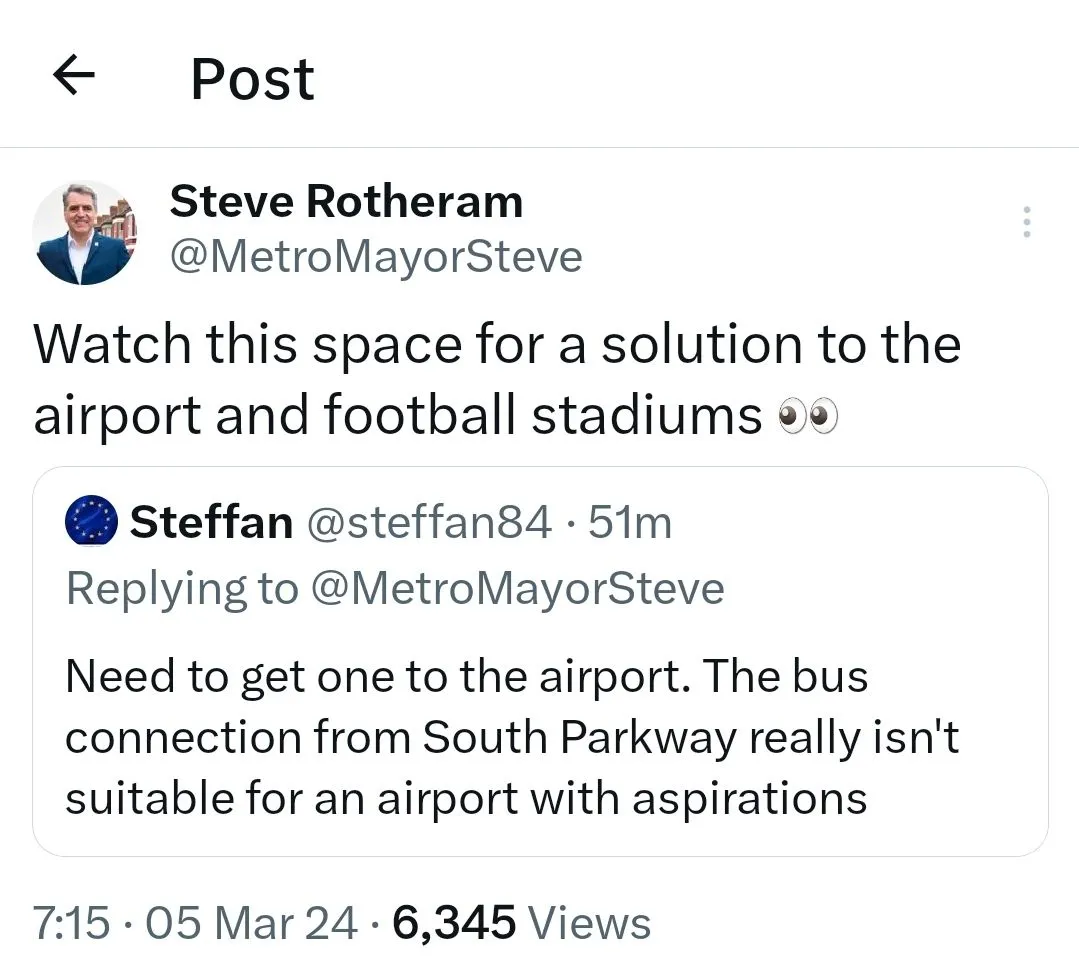Click the Steffan name in quoted post
The height and width of the screenshot is (980, 1079).
pyautogui.click(x=211, y=522)
